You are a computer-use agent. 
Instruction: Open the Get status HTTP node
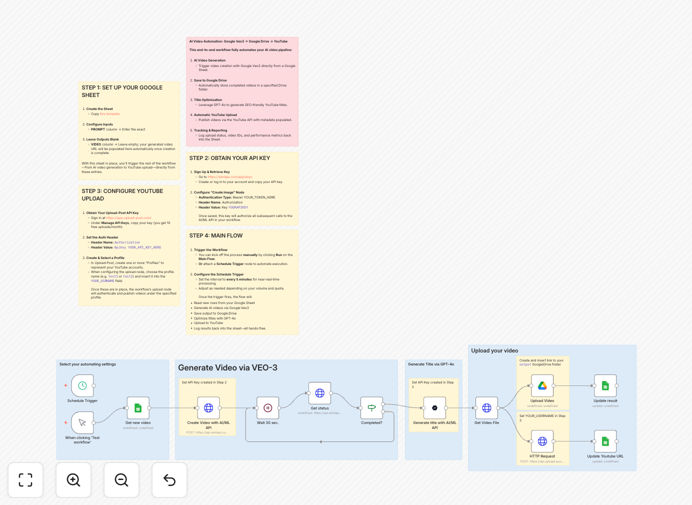320,393
